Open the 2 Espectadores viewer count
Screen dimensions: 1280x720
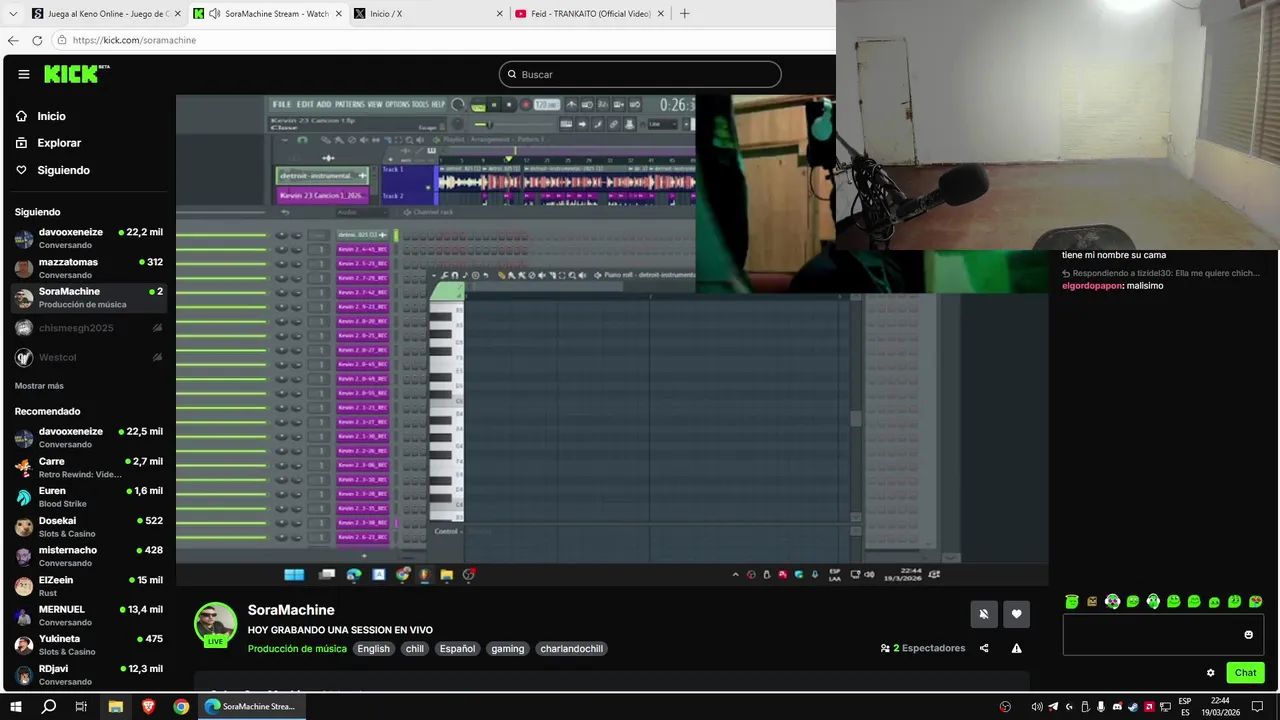(x=922, y=648)
